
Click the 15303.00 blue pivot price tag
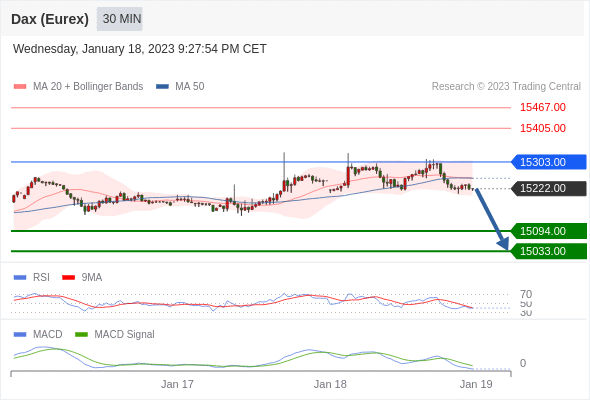pos(549,162)
